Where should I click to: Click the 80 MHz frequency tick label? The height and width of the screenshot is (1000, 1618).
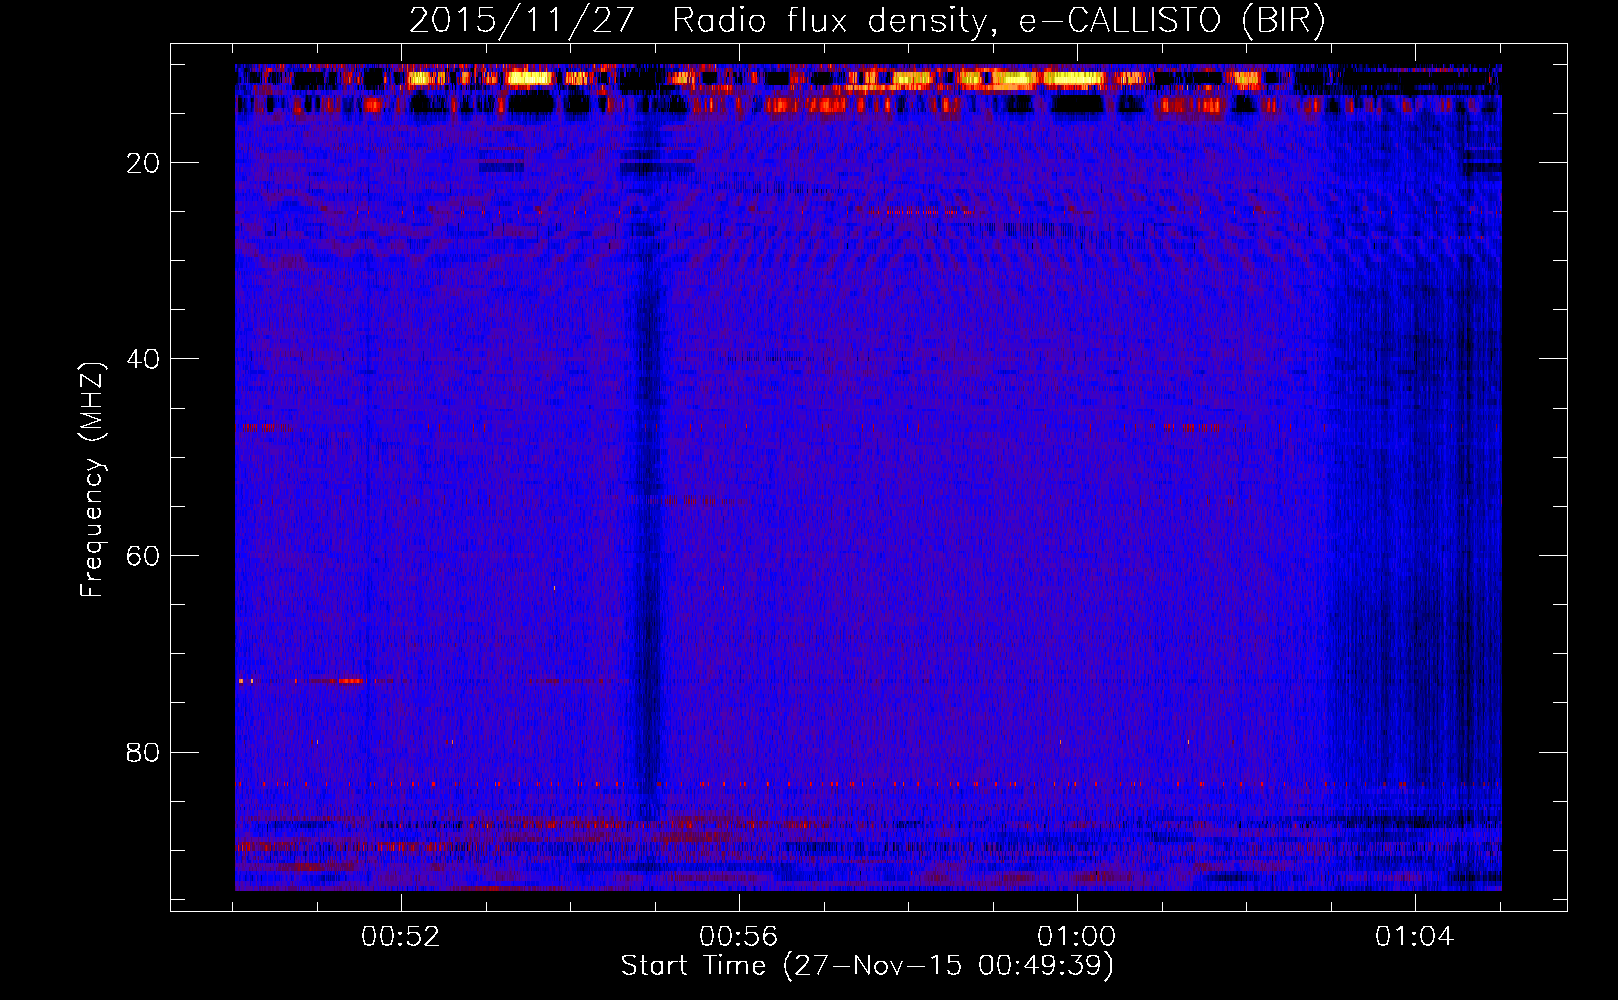(x=144, y=752)
